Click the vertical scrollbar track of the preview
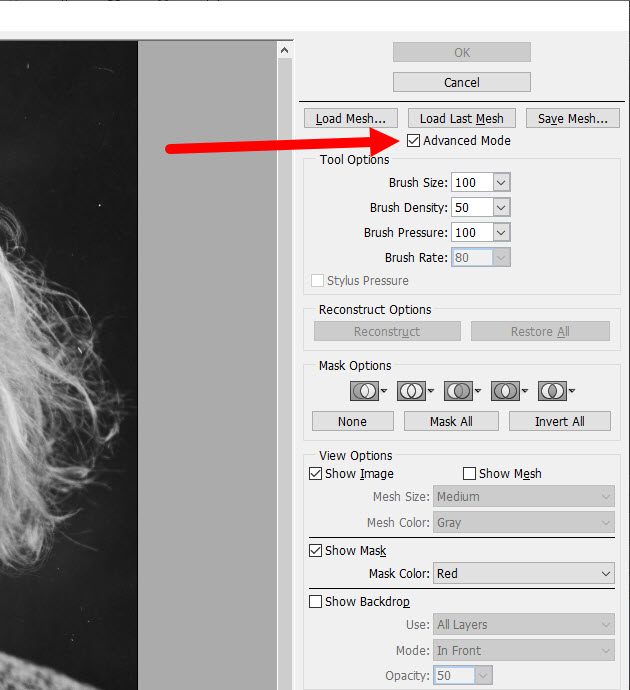The height and width of the screenshot is (690, 630). (x=285, y=374)
